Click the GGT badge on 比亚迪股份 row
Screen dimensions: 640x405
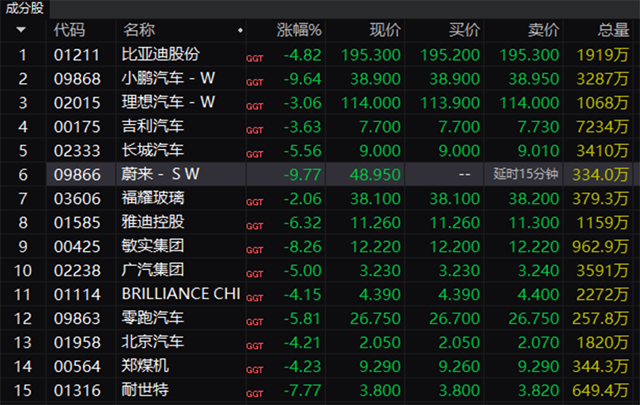pos(255,59)
